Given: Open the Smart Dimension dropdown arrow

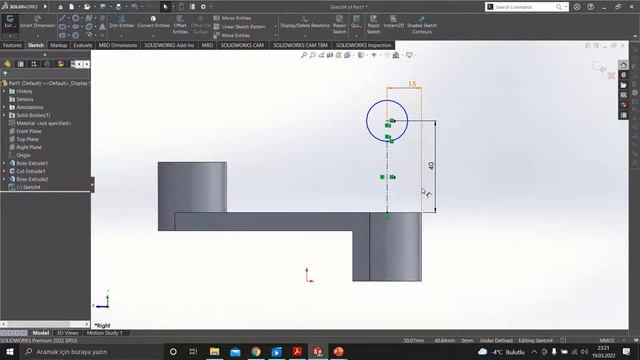Looking at the screenshot, I should tap(38, 36).
